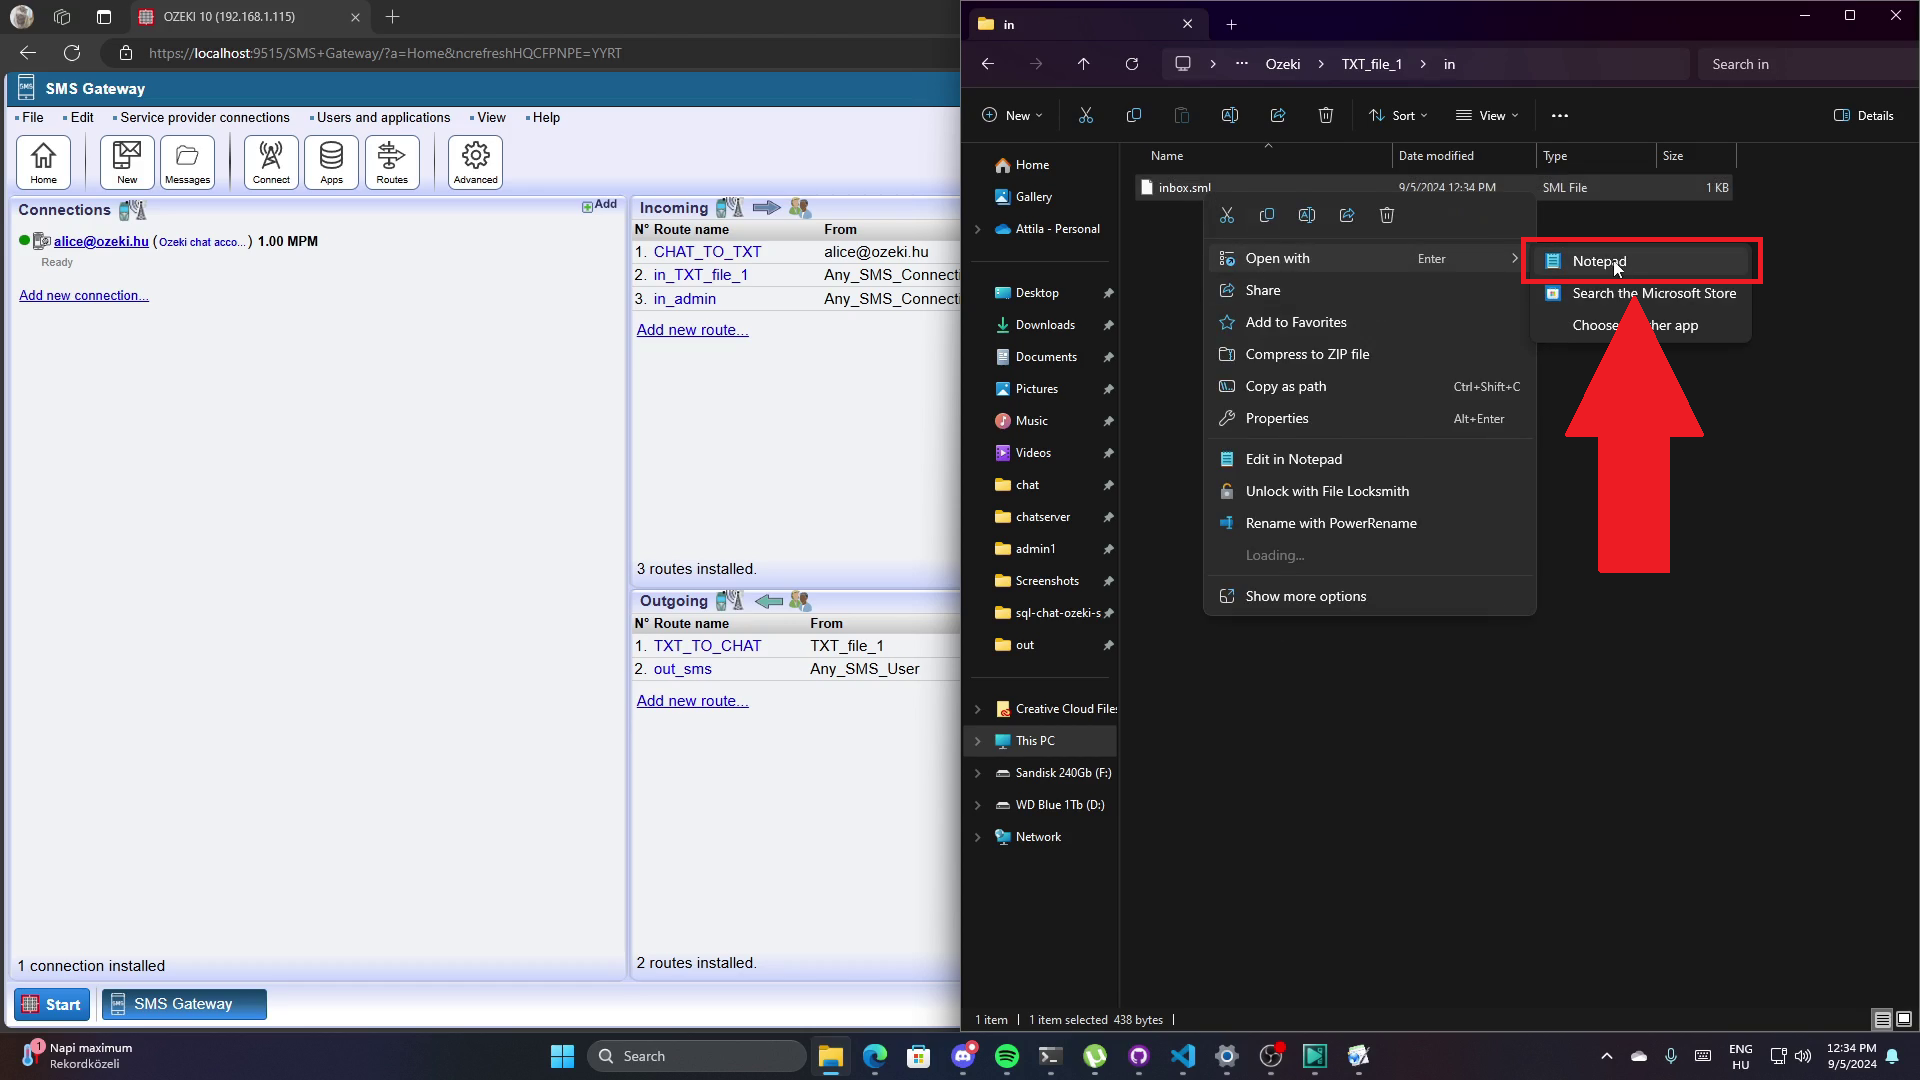This screenshot has width=1920, height=1080.
Task: Click the Copy icon in context menu
Action: [1267, 215]
